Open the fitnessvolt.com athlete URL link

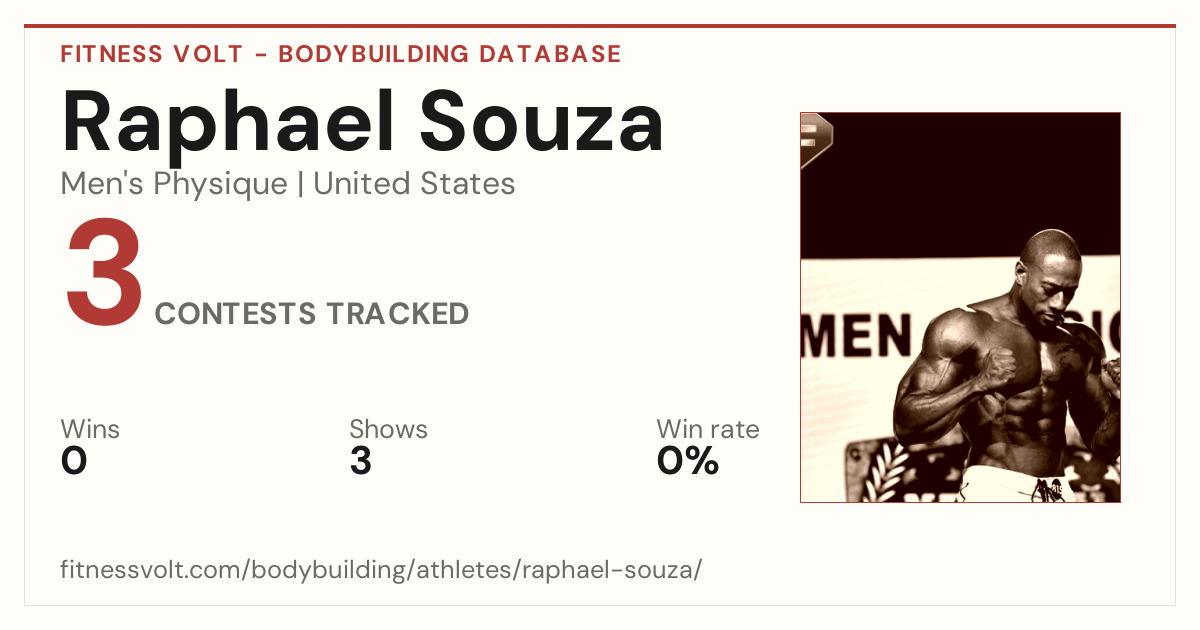click(x=381, y=571)
